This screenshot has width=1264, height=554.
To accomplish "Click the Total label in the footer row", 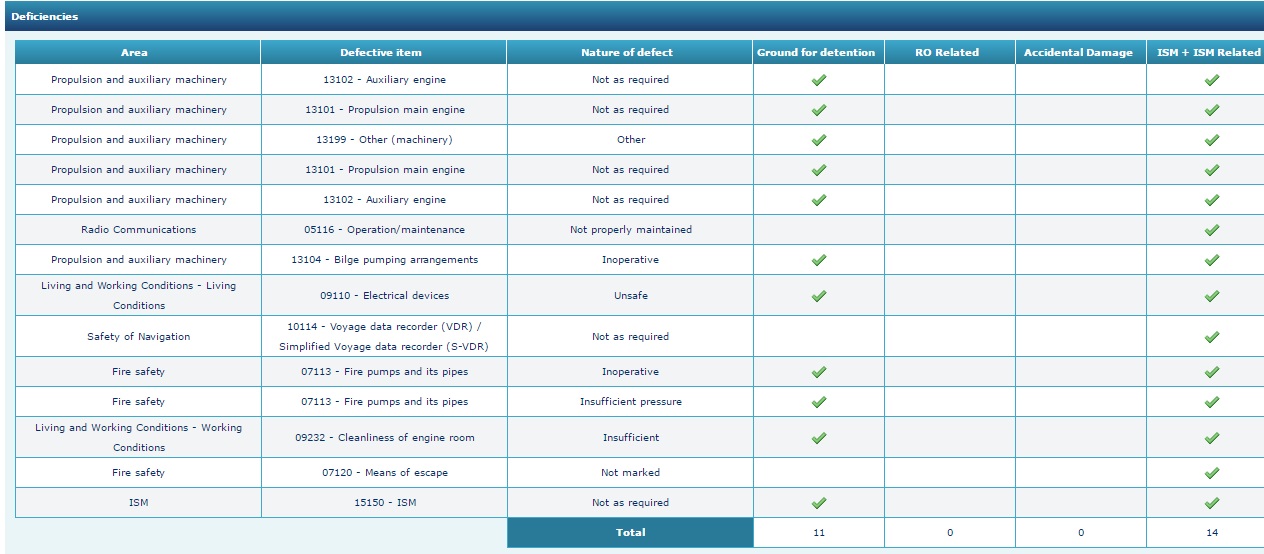I will pos(630,533).
